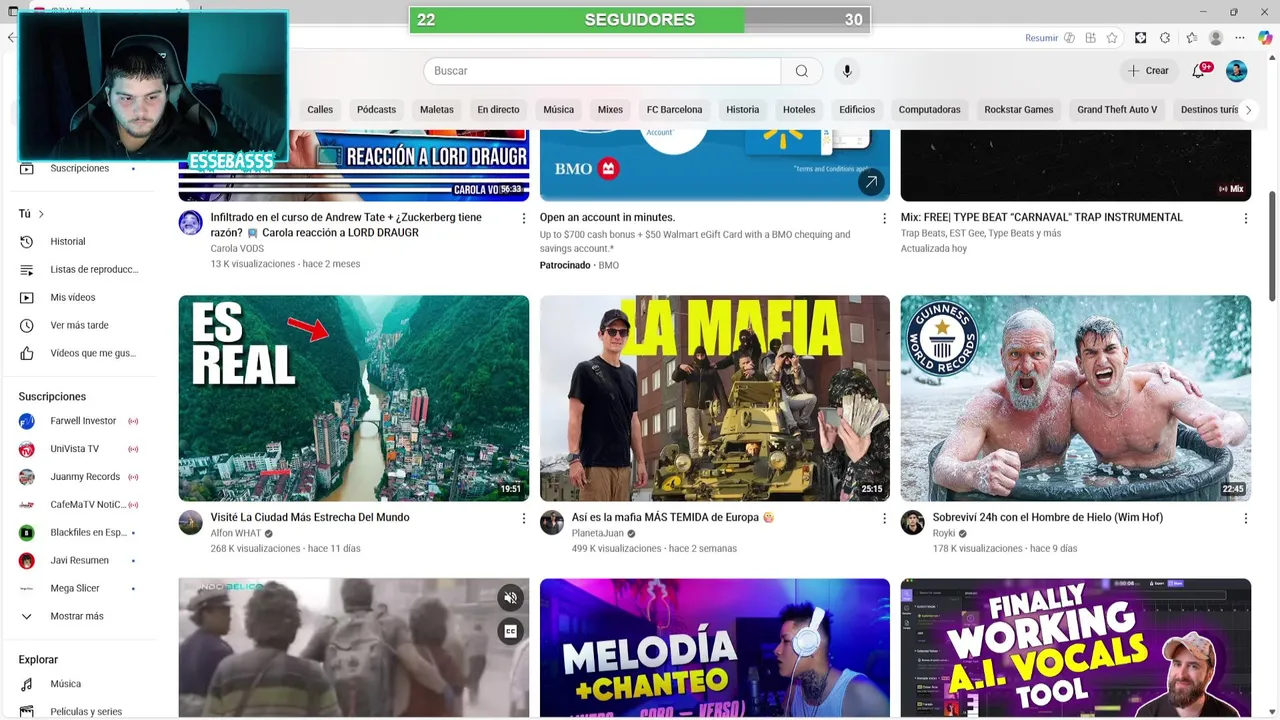
Task: Open the ES REAL narrowest city thumbnail
Action: click(x=354, y=398)
